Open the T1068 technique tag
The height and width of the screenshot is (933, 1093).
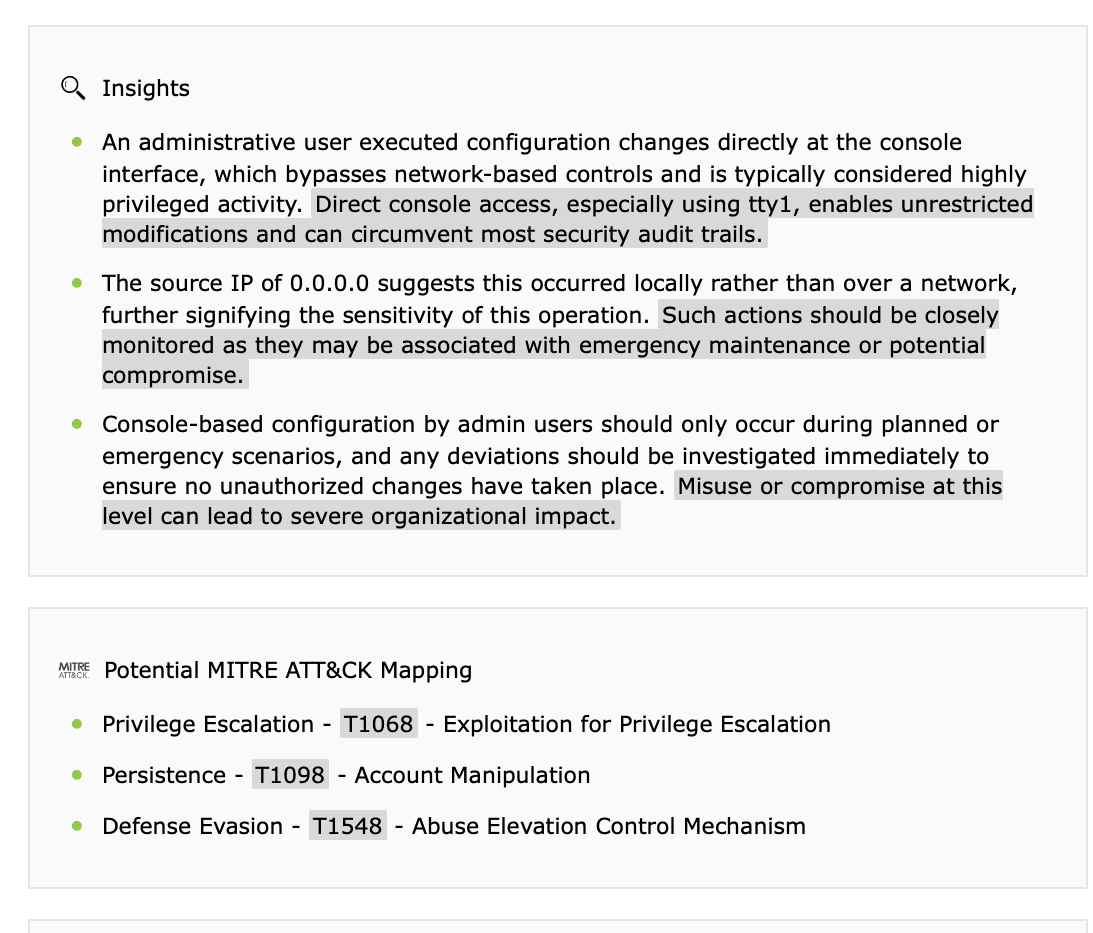pos(379,724)
